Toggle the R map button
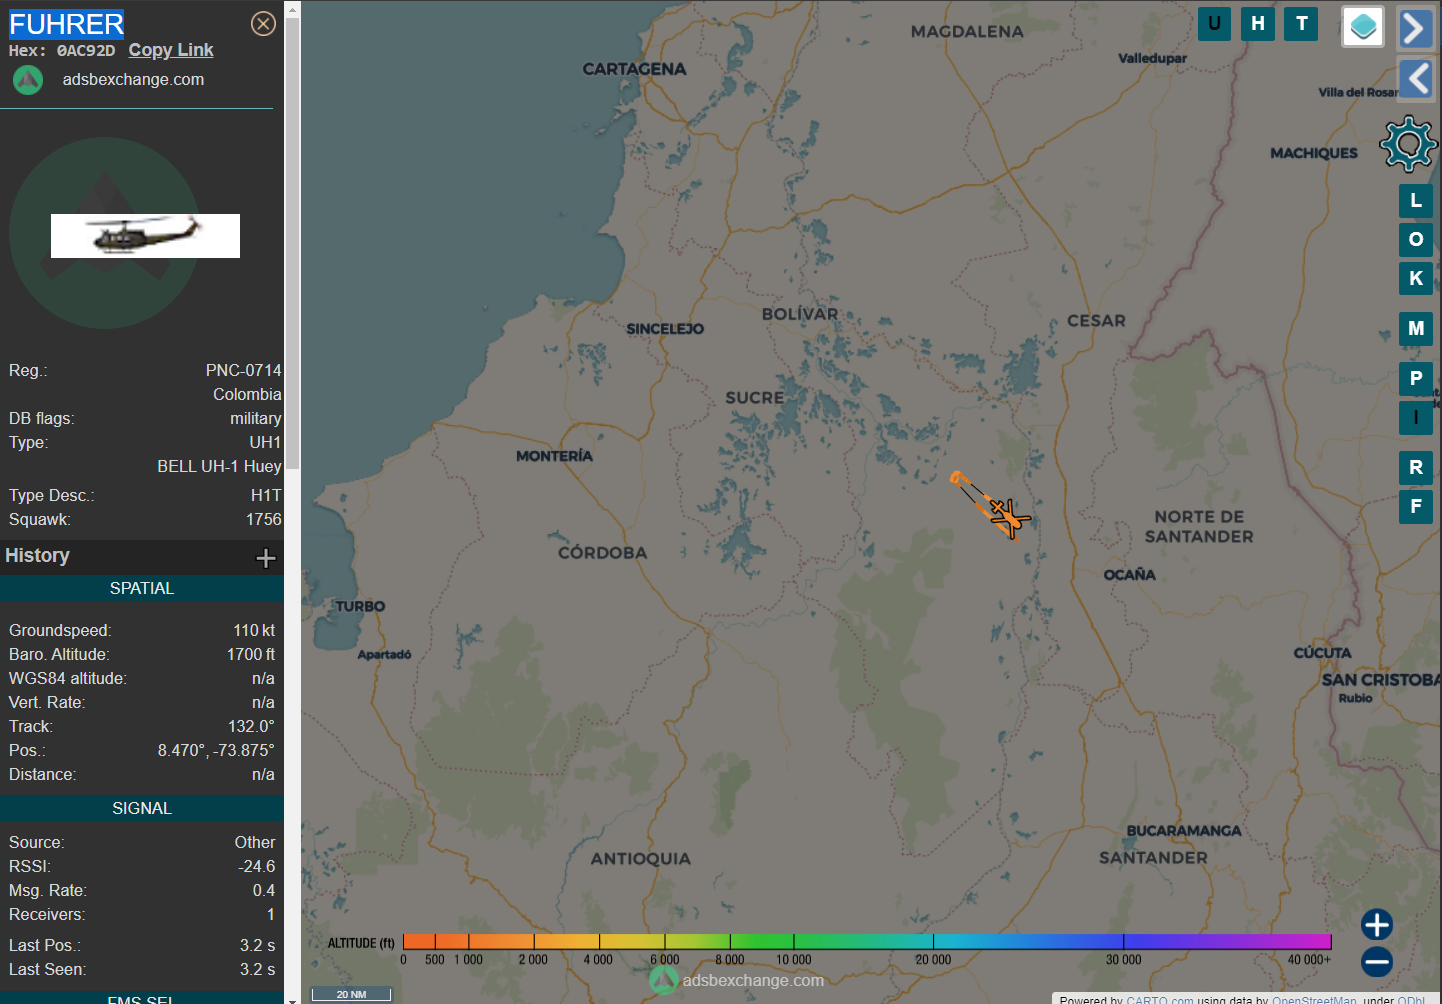 pyautogui.click(x=1416, y=467)
